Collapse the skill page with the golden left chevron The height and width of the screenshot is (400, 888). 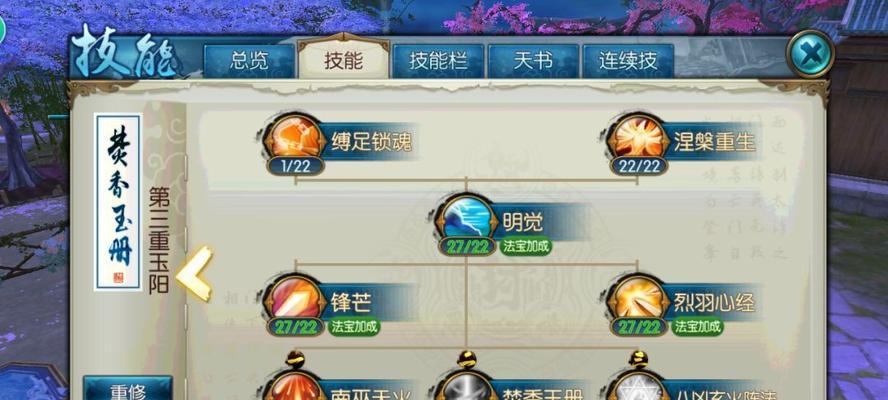pyautogui.click(x=195, y=274)
